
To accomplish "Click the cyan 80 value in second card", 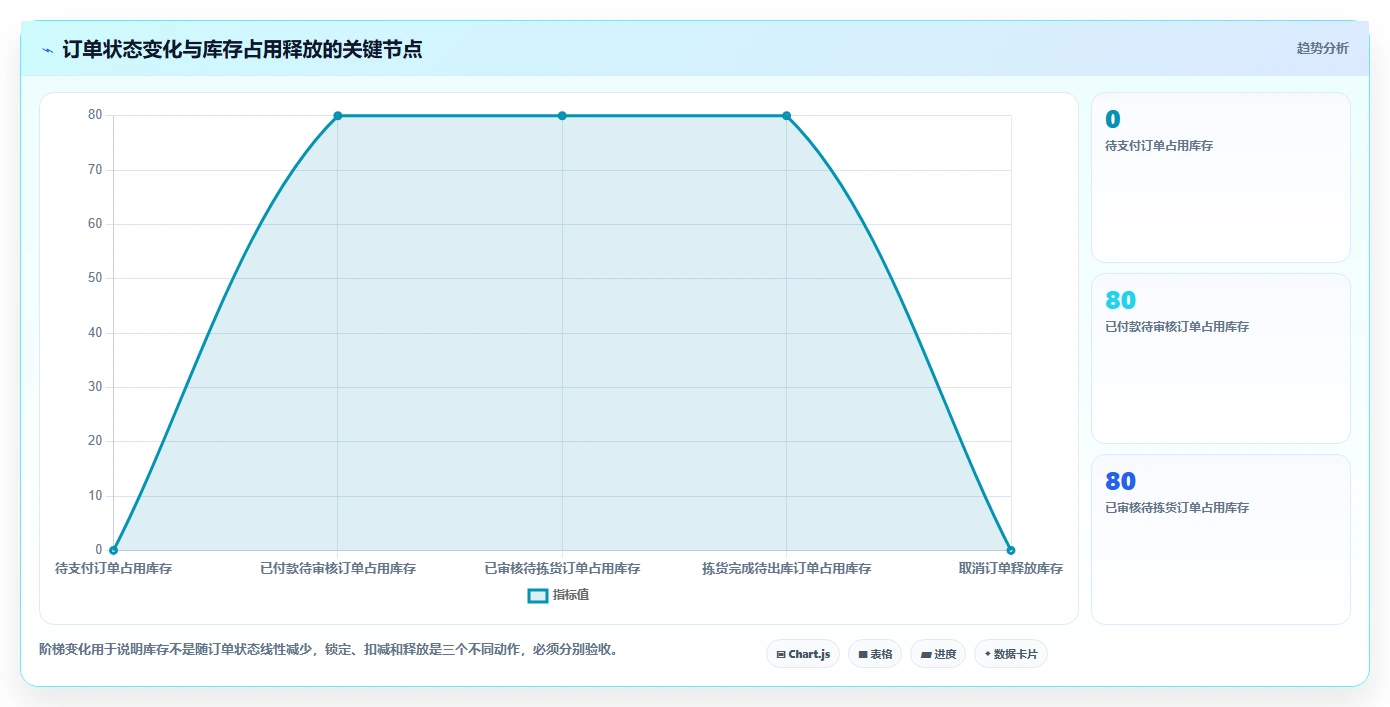I will [x=1121, y=300].
